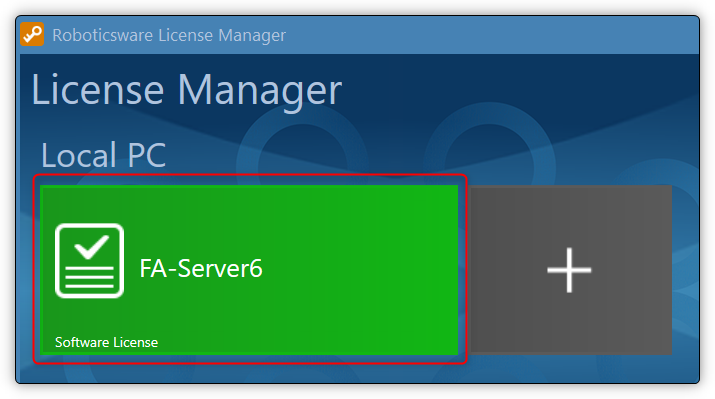Select the green FA-Server6 license tile

click(x=249, y=269)
